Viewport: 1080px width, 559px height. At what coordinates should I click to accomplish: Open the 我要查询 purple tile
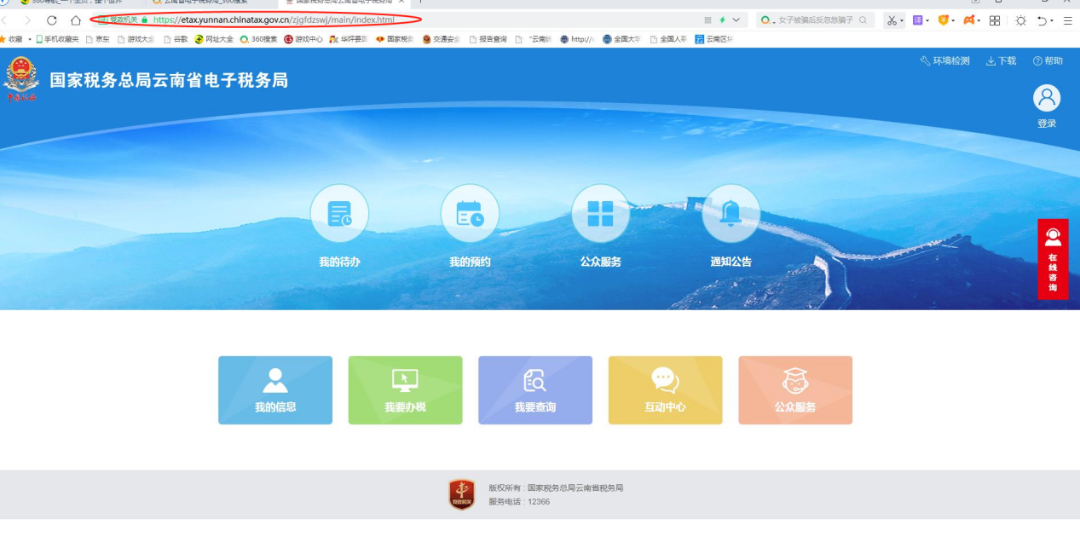[x=535, y=390]
